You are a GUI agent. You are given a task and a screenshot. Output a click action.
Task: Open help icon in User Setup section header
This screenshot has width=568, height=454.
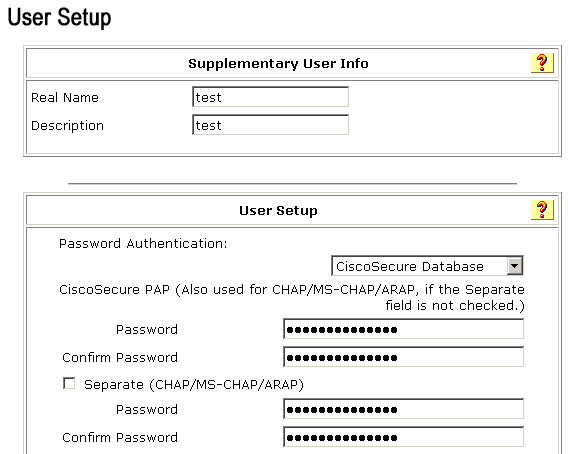pos(542,210)
